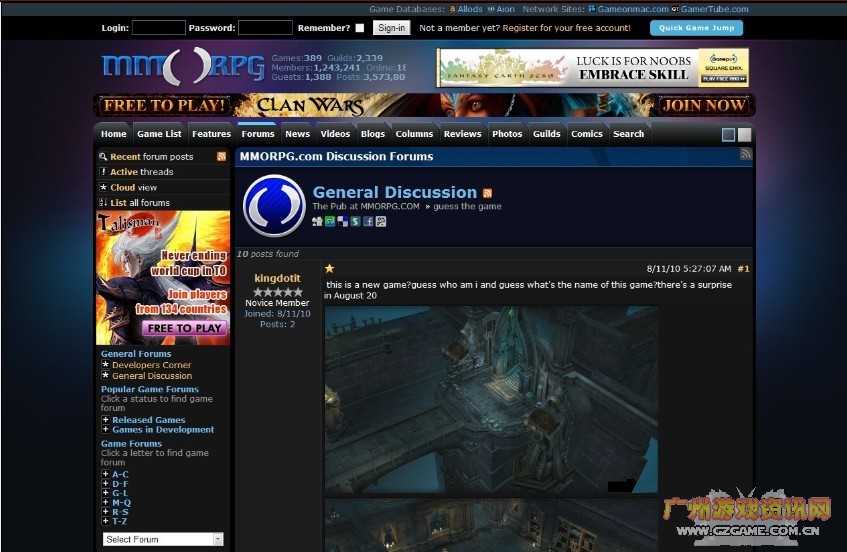Open Developers Corner forum

coord(151,365)
